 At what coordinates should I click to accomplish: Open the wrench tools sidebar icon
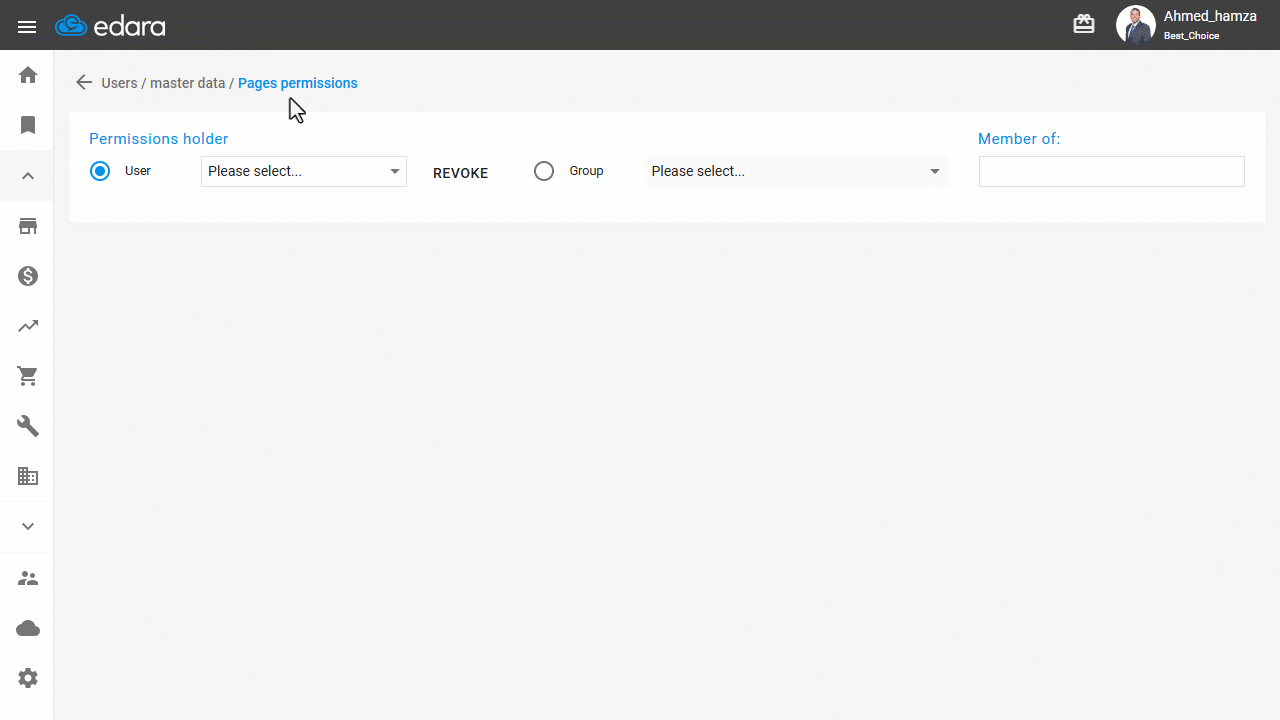(28, 426)
